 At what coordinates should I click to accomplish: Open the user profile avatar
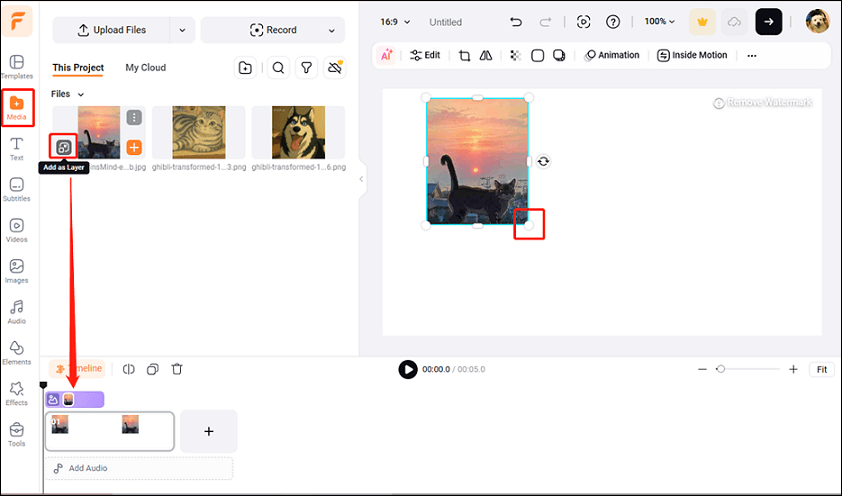818,21
